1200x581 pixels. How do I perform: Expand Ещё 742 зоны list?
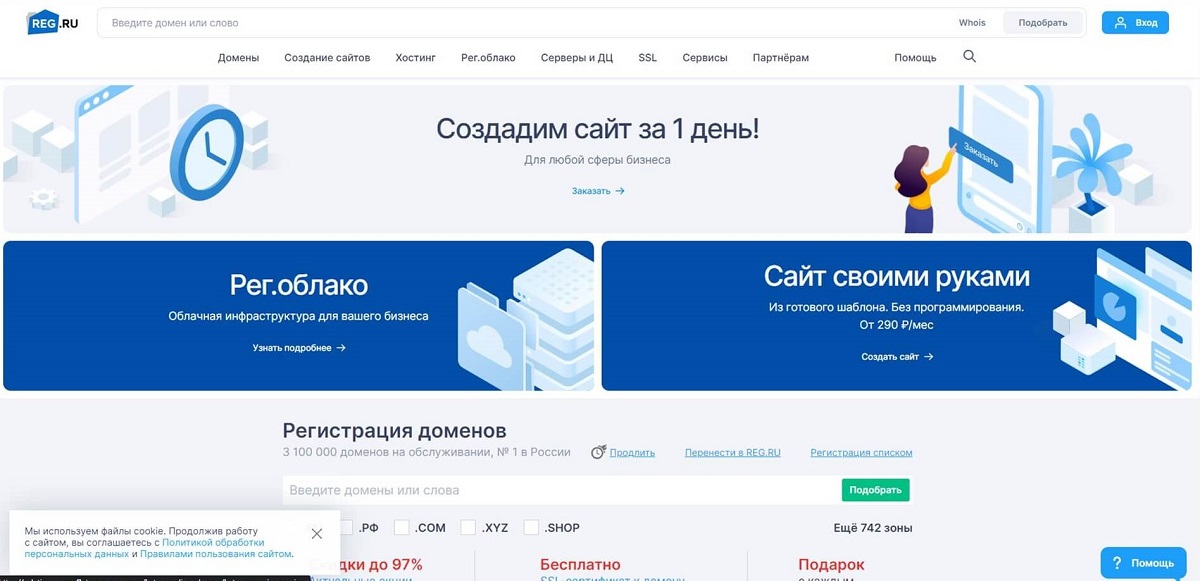872,528
